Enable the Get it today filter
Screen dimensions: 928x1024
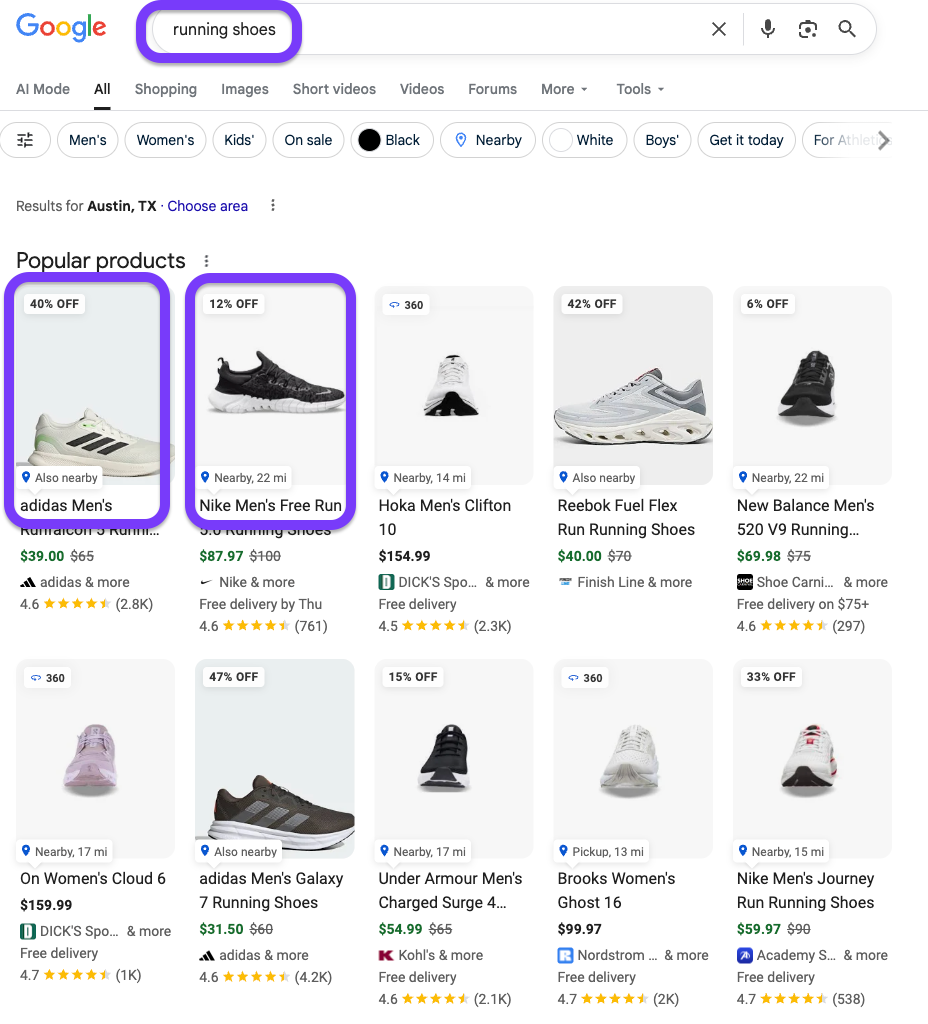coord(746,140)
